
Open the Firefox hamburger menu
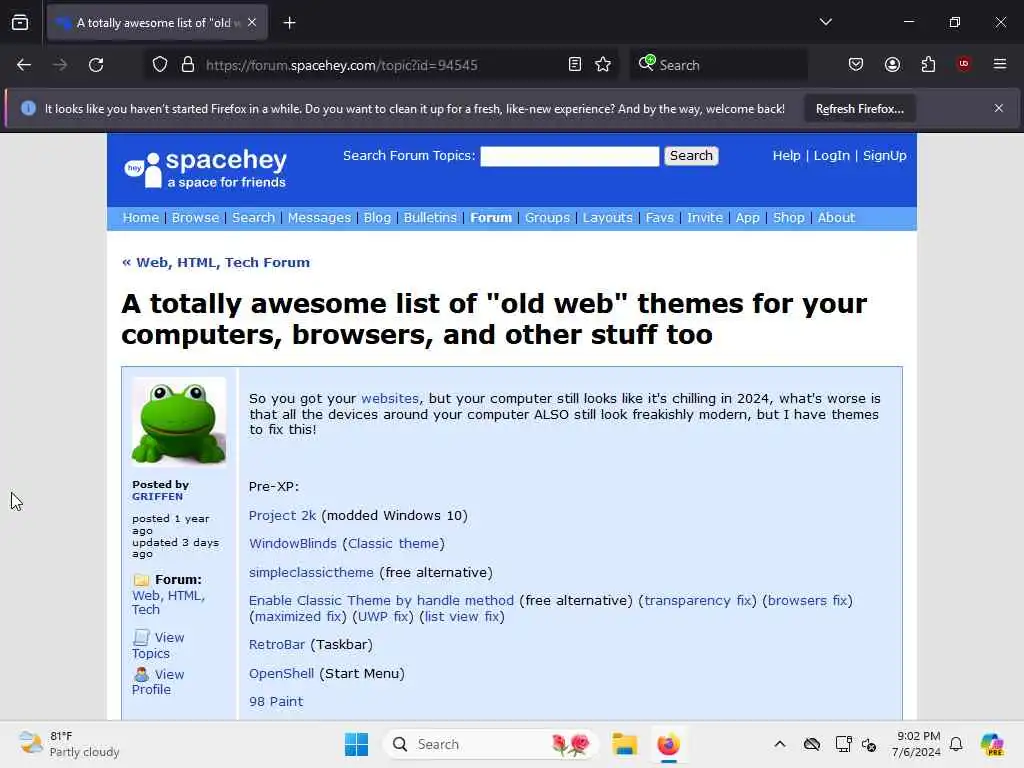click(x=1000, y=64)
